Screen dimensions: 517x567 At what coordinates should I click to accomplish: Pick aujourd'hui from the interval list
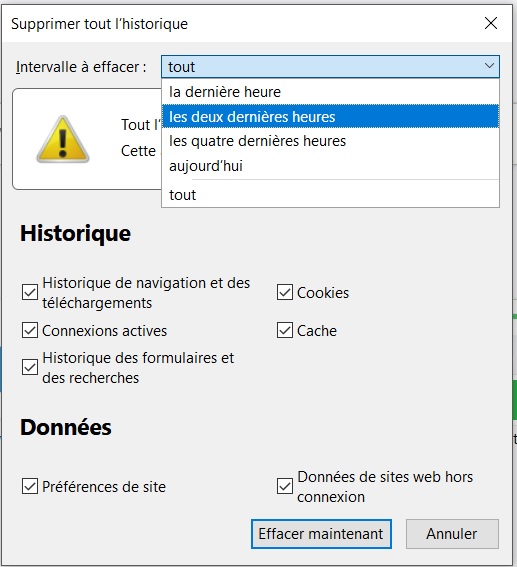point(330,166)
